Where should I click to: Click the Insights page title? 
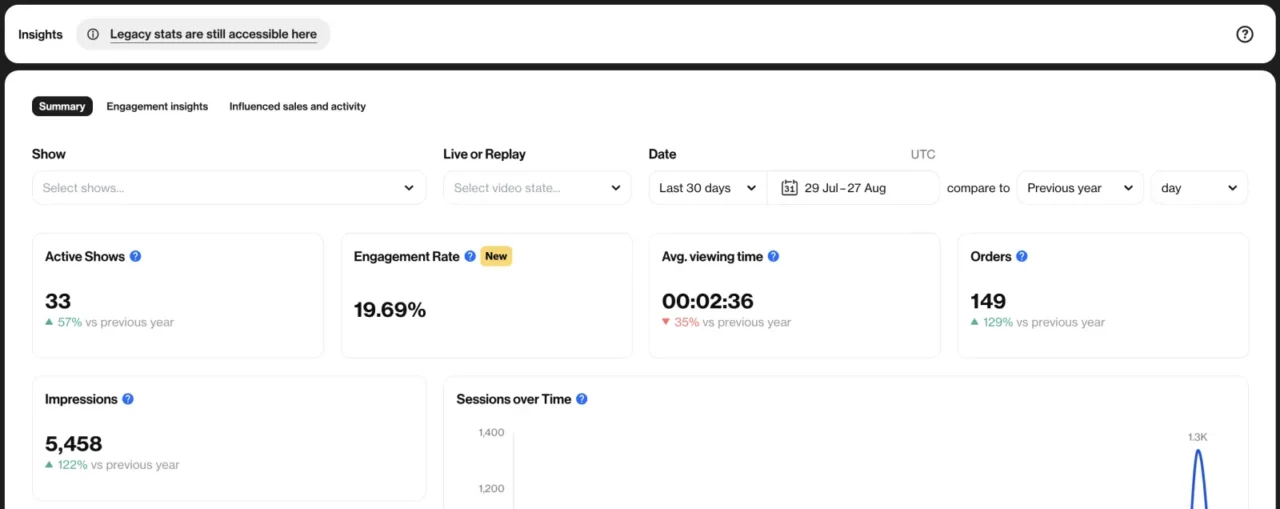40,34
